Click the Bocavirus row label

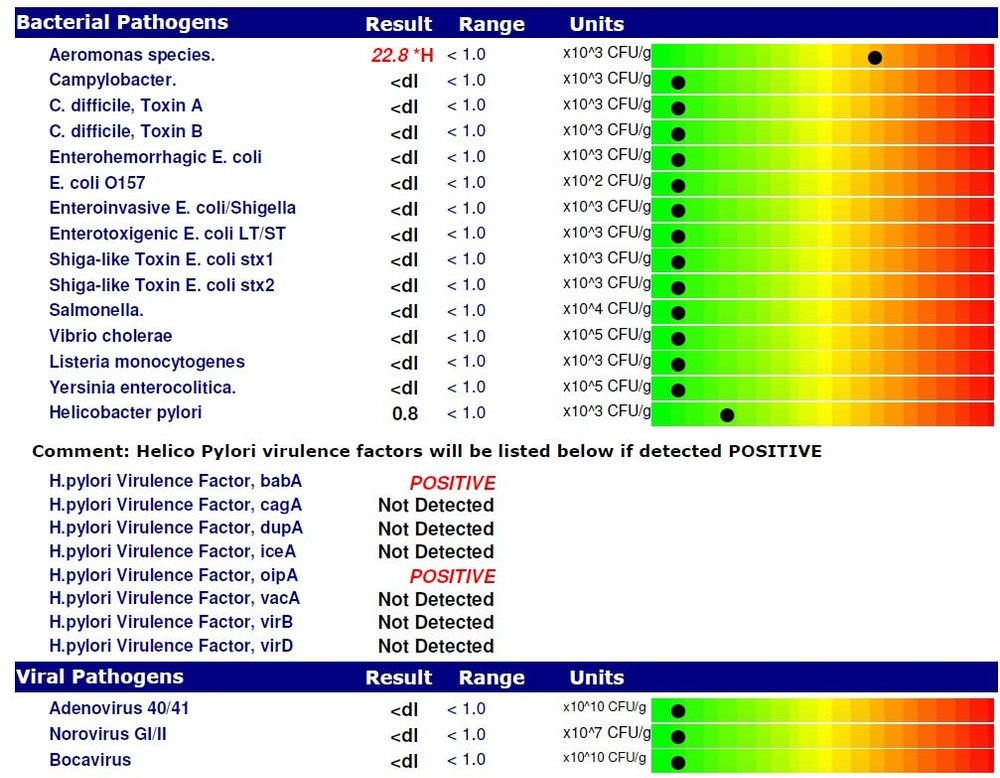90,760
